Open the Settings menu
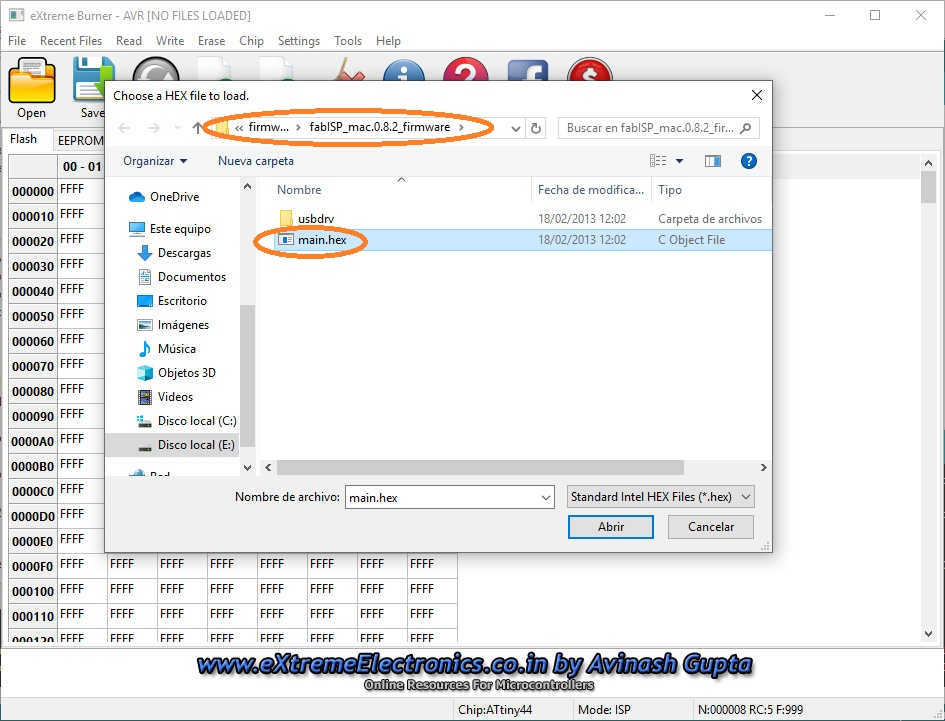This screenshot has height=721, width=945. pos(299,41)
